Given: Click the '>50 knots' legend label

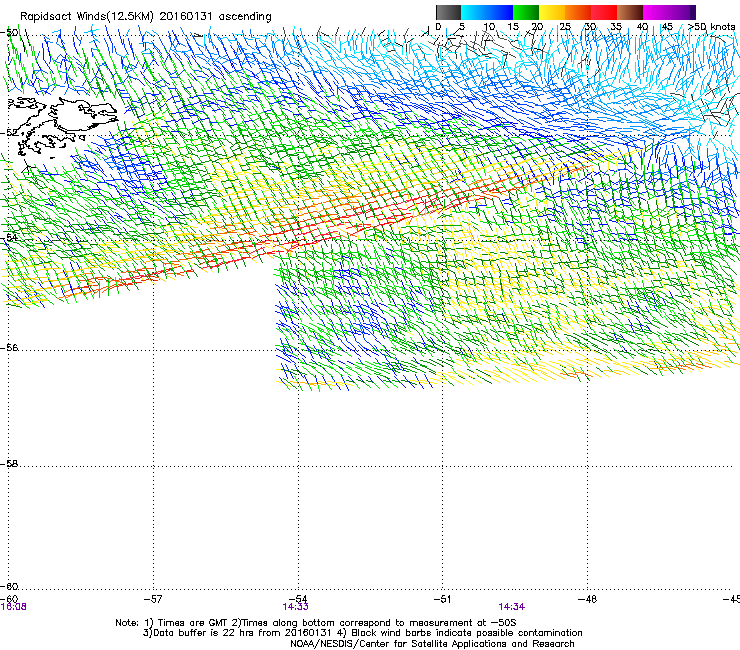Looking at the screenshot, I should [711, 26].
